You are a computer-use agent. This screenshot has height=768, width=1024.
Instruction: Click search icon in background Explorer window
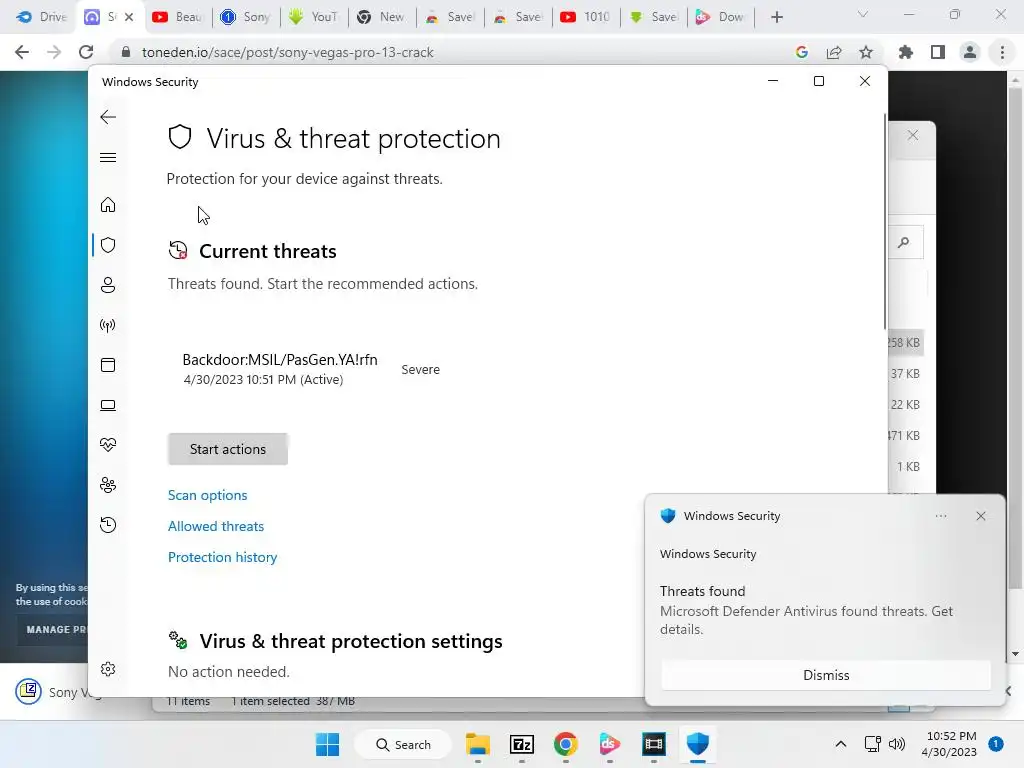coord(904,242)
